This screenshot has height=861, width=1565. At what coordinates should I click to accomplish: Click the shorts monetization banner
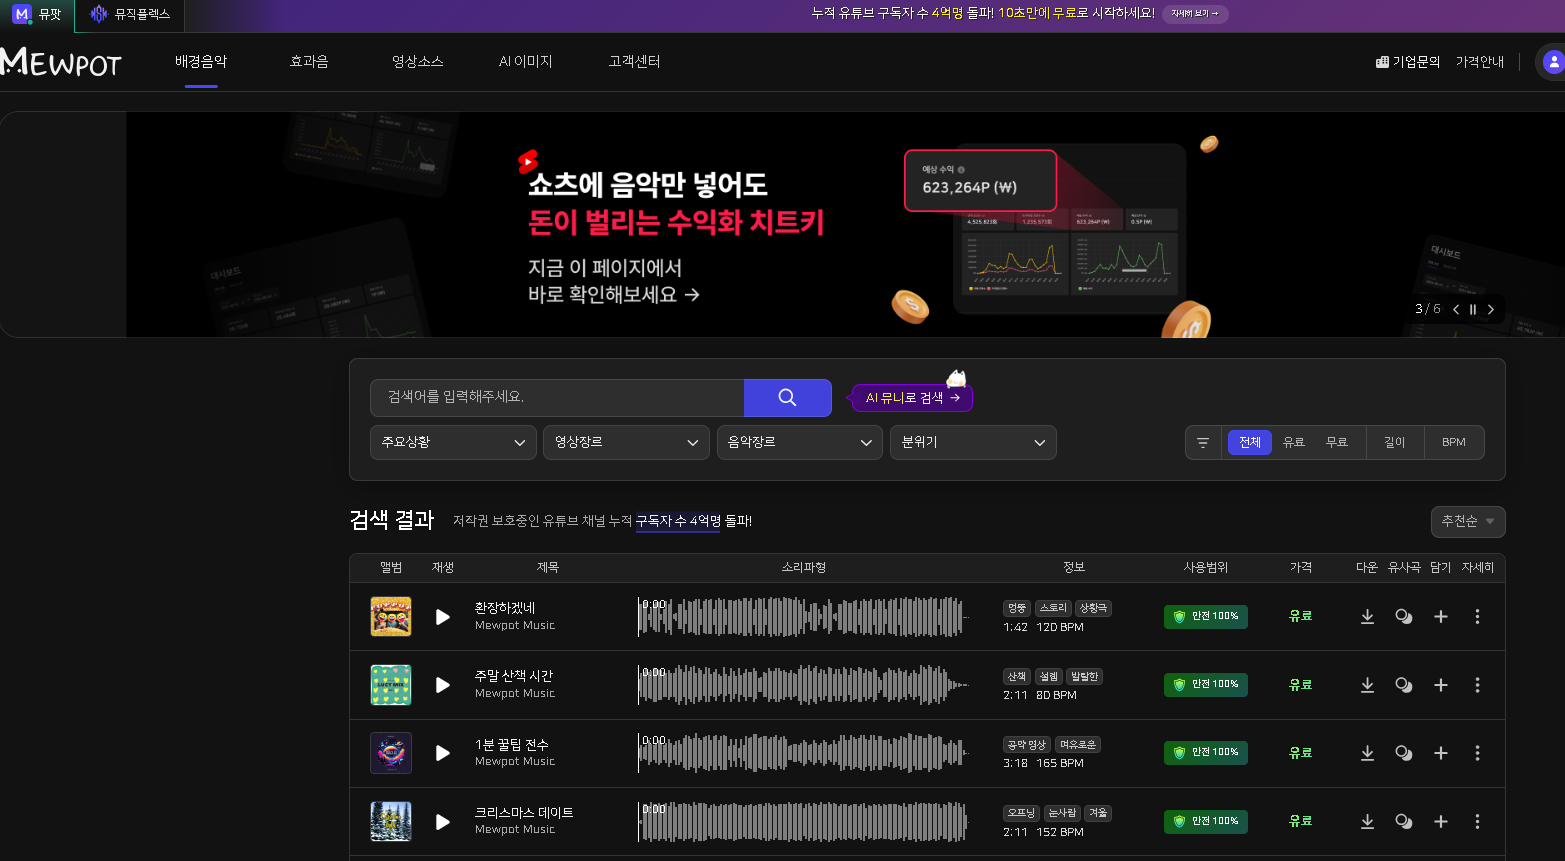(782, 225)
